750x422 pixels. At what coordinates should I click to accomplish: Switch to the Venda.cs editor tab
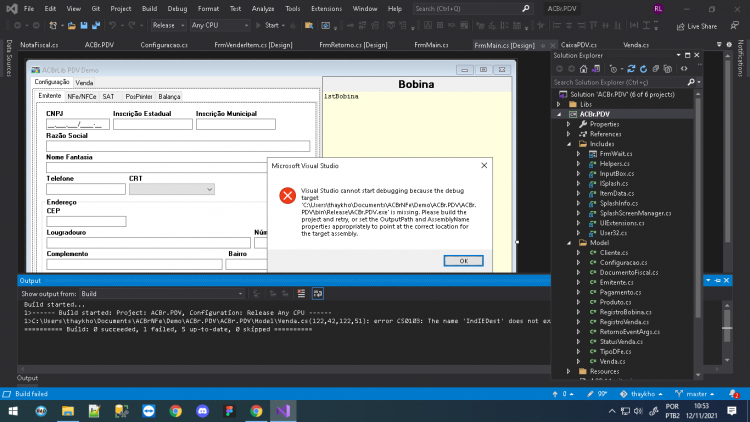(x=636, y=45)
